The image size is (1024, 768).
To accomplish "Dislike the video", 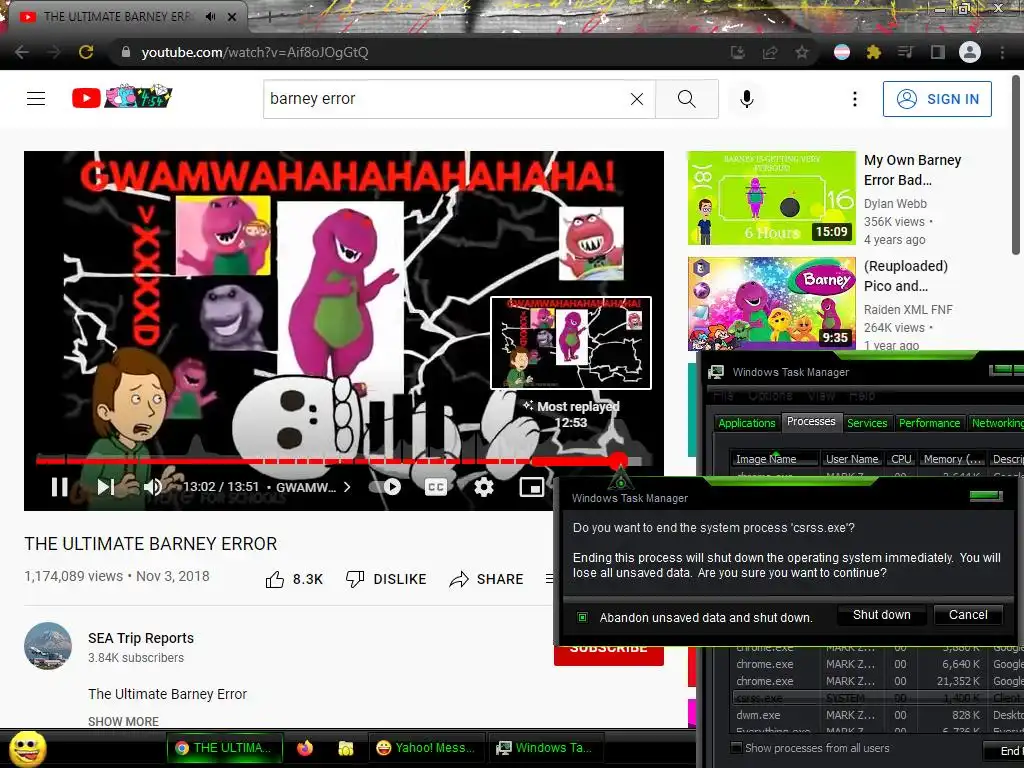I will (386, 579).
